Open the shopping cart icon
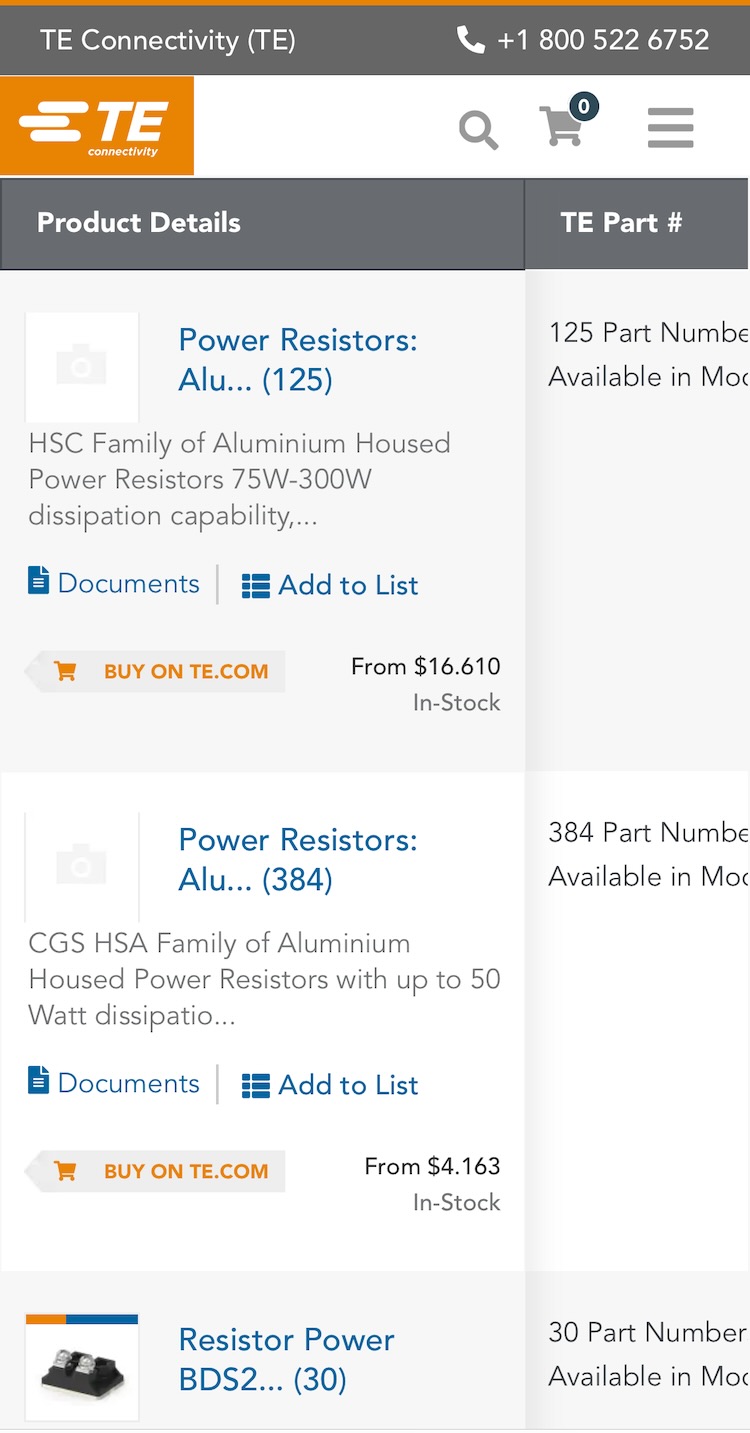This screenshot has height=1433, width=750. click(x=562, y=128)
